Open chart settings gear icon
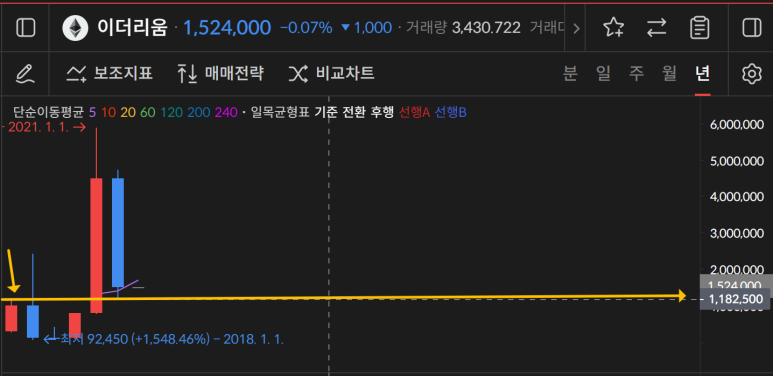Screen dimensions: 773x376 coord(751,74)
